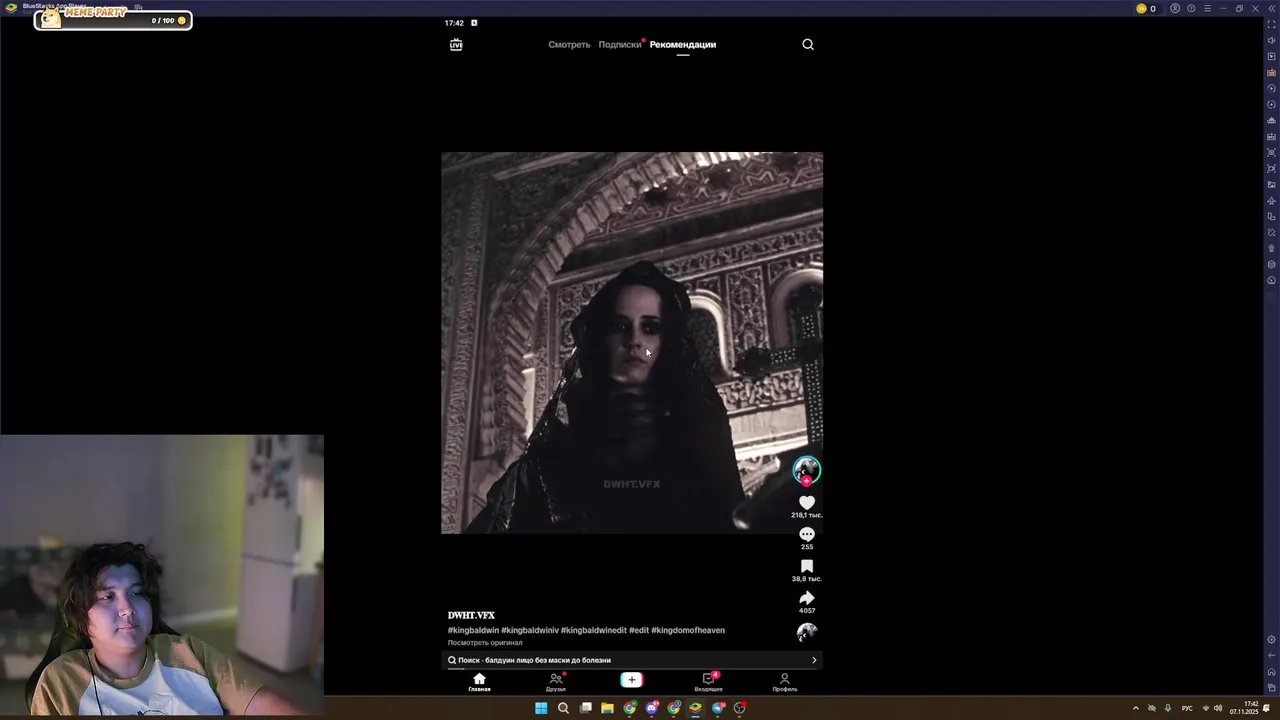
Task: Open BlueStacks hamburger menu
Action: 1207,8
